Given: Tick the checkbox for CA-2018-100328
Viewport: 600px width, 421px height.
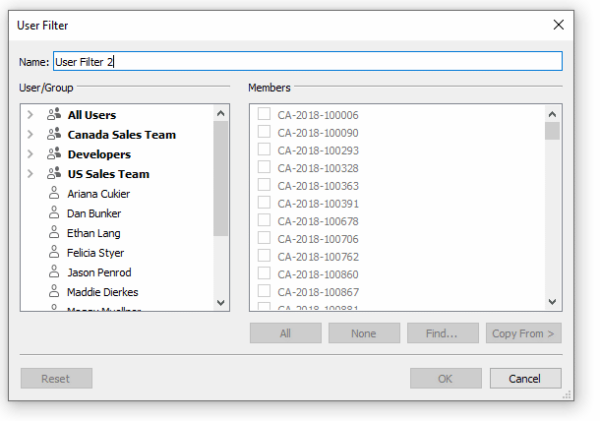Looking at the screenshot, I should coord(264,168).
